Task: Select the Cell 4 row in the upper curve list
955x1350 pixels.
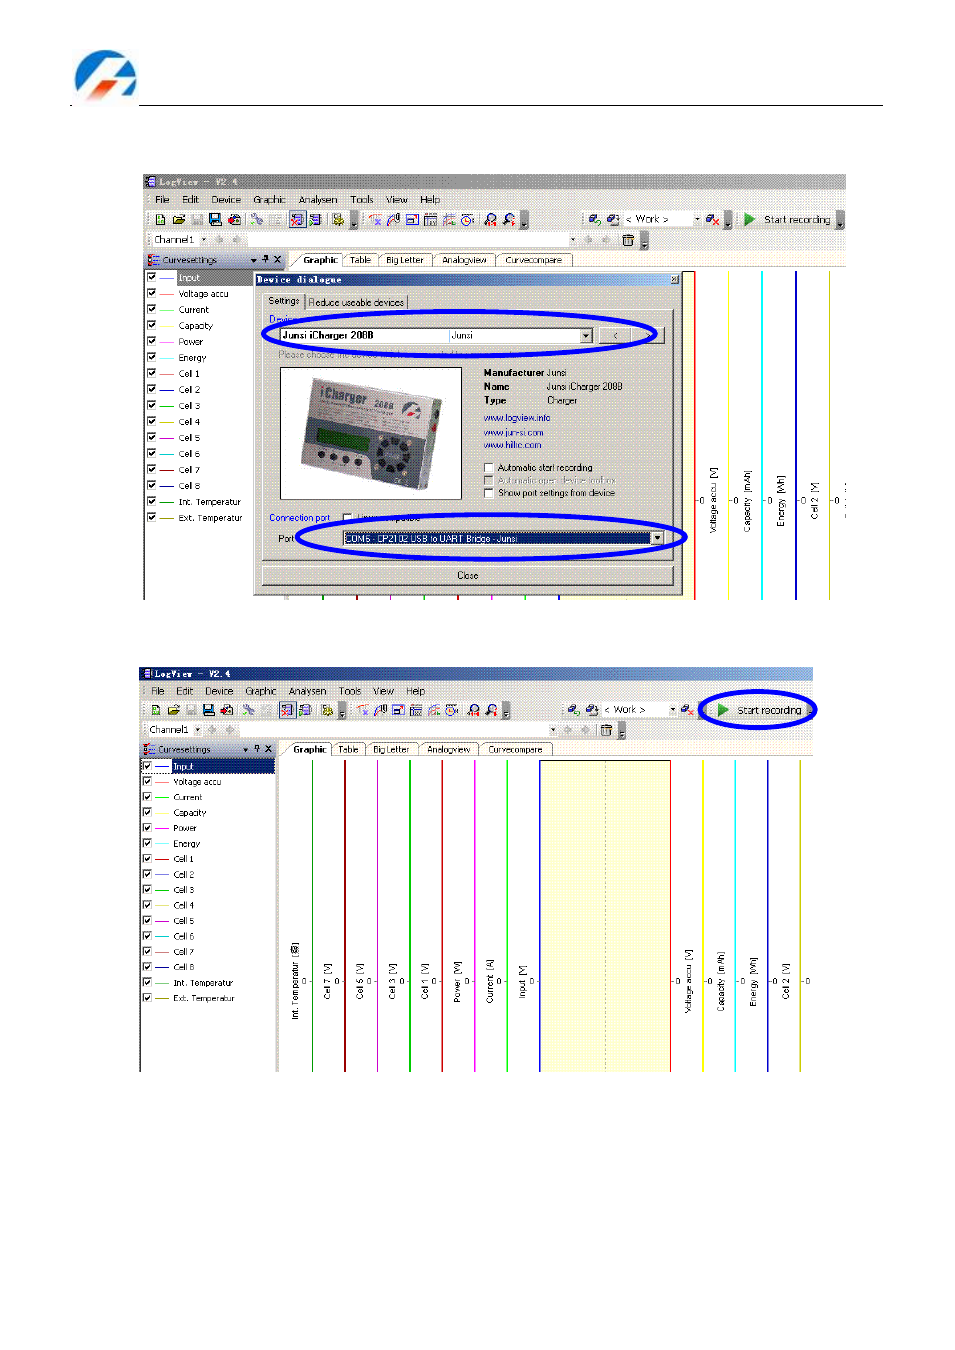Action: tap(189, 421)
